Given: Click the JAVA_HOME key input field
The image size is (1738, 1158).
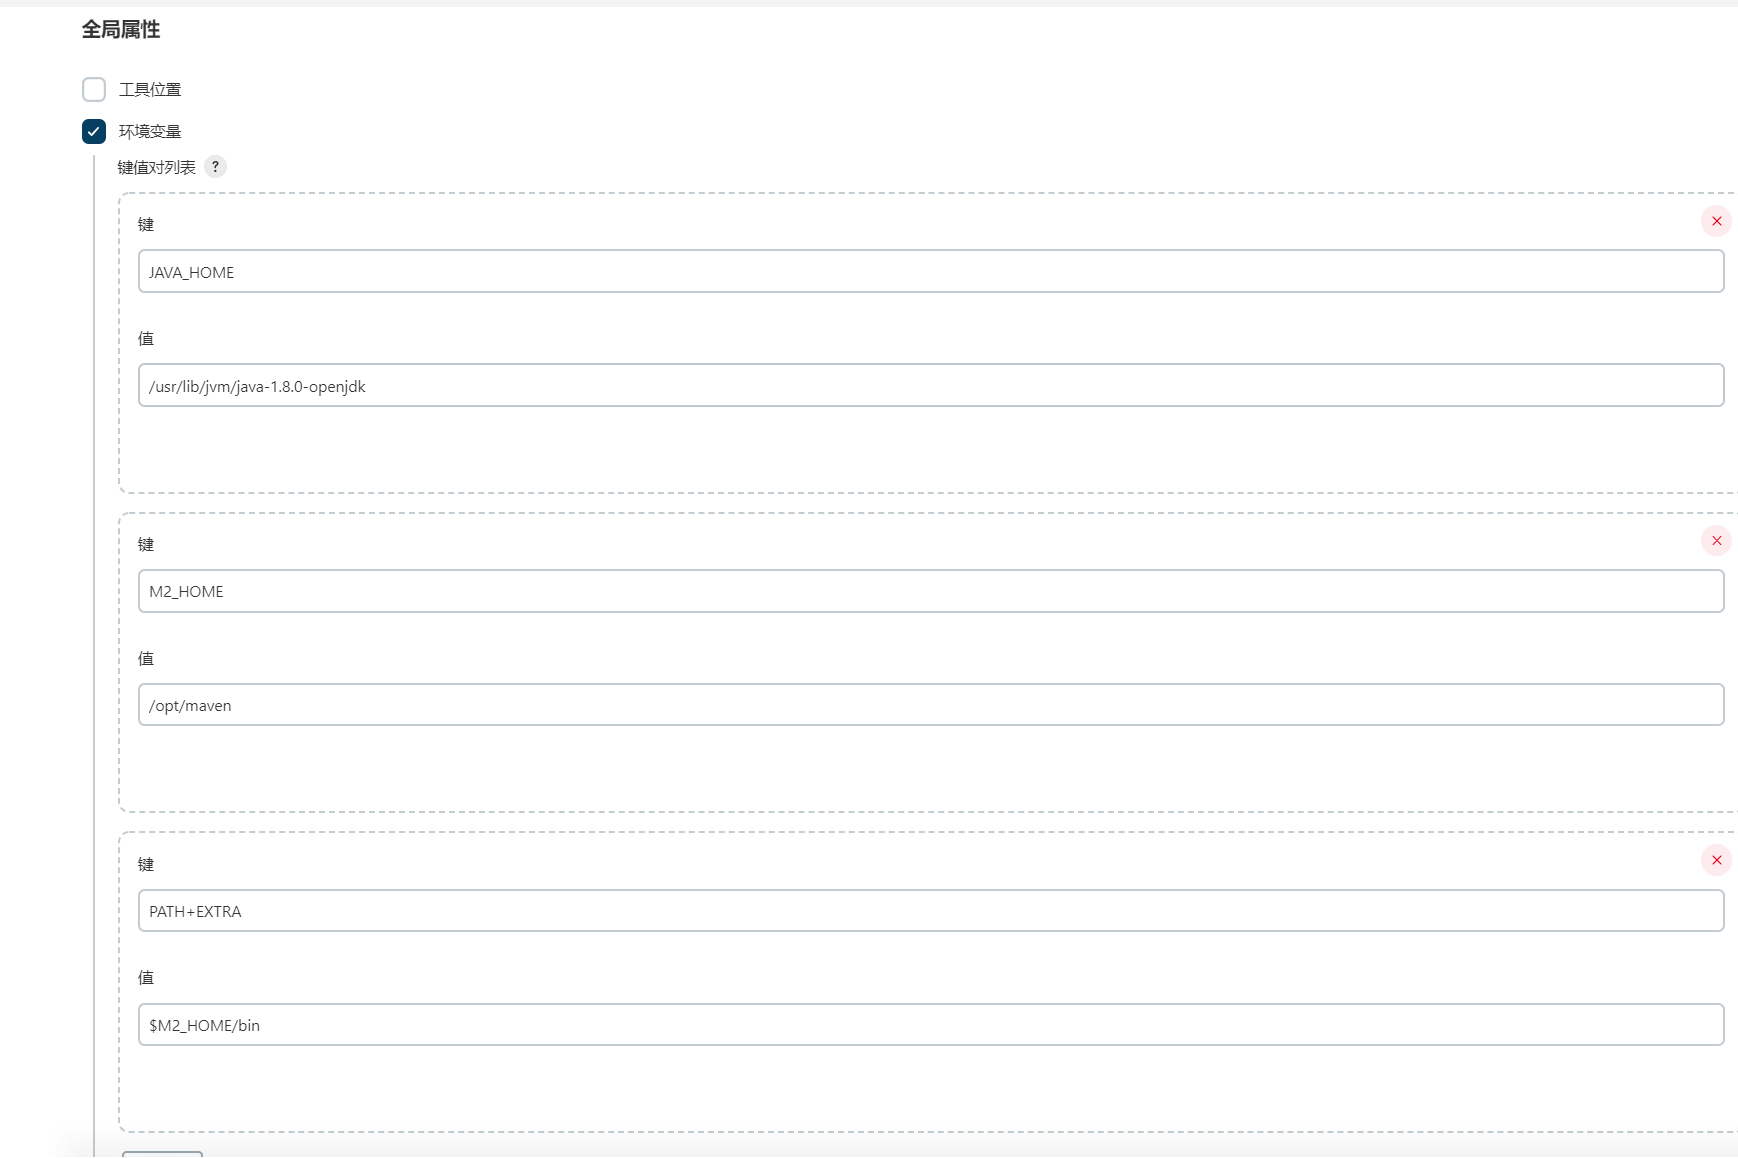Looking at the screenshot, I should tap(930, 272).
